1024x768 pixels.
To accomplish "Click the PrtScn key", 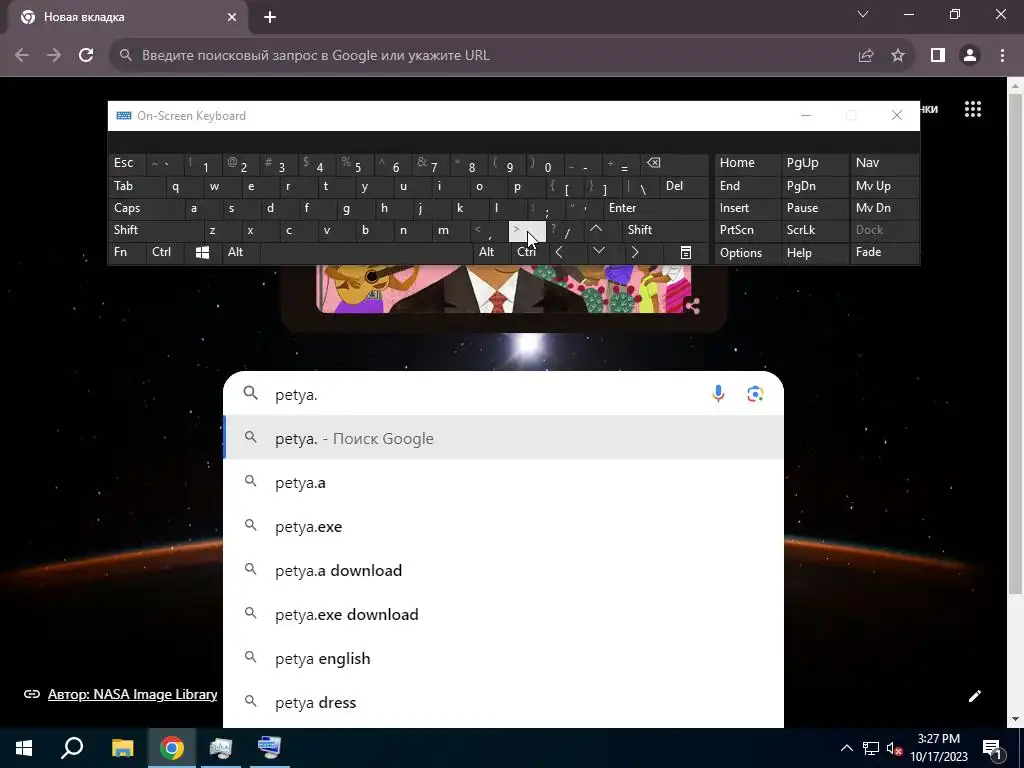I will [x=746, y=230].
